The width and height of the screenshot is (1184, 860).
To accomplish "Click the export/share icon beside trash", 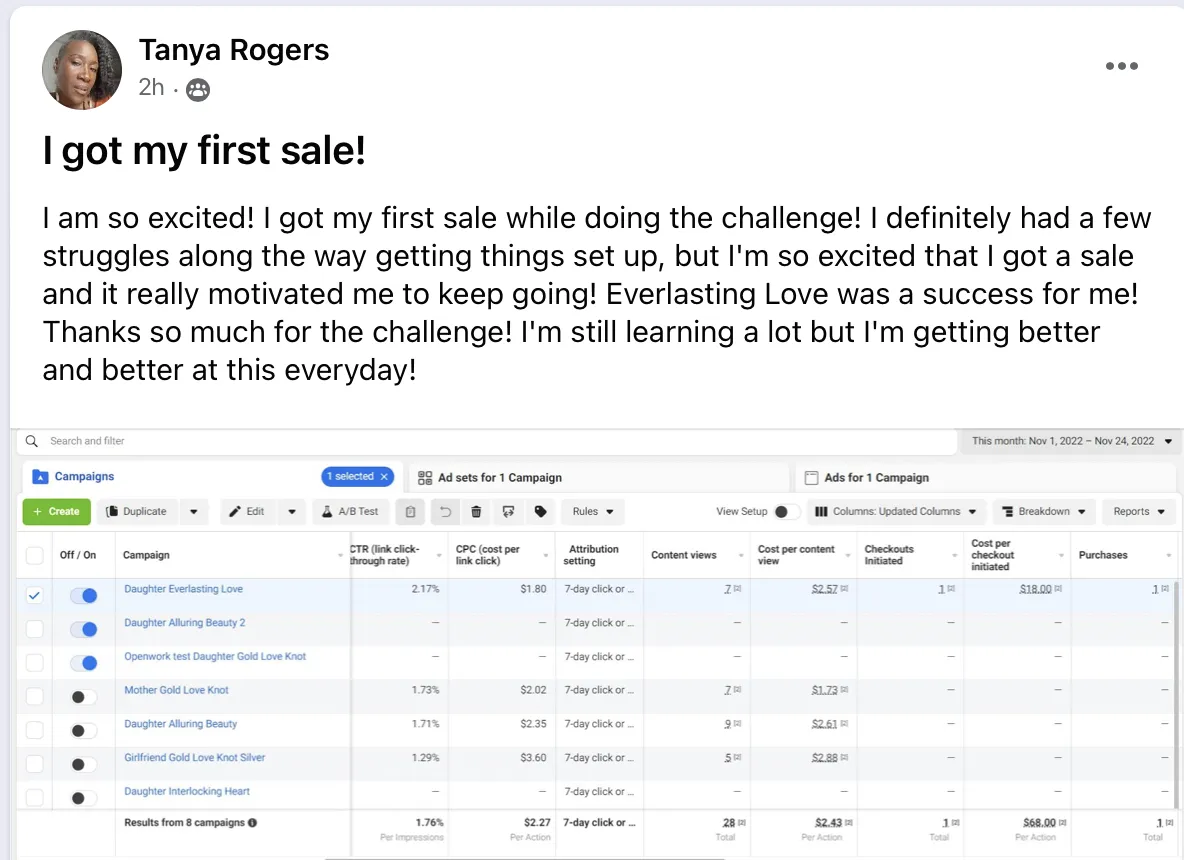I will [x=509, y=512].
